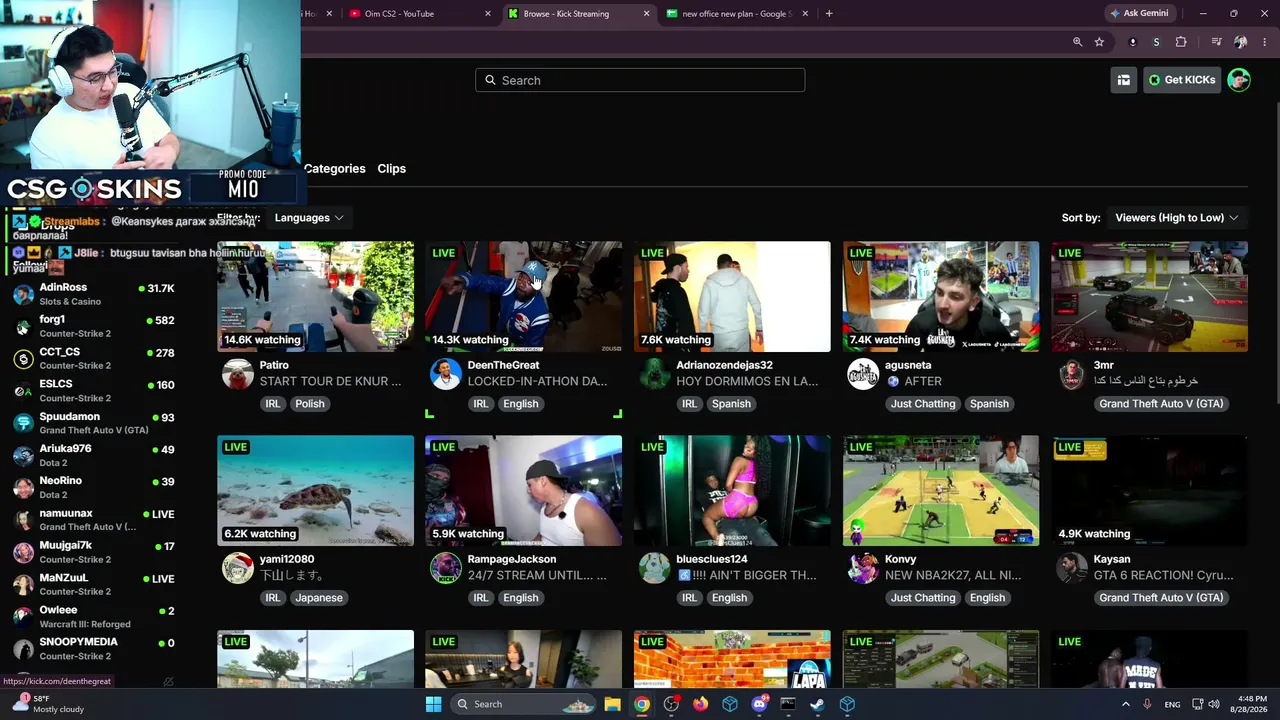Open Steam from the taskbar
The image size is (1280, 720).
pyautogui.click(x=817, y=704)
